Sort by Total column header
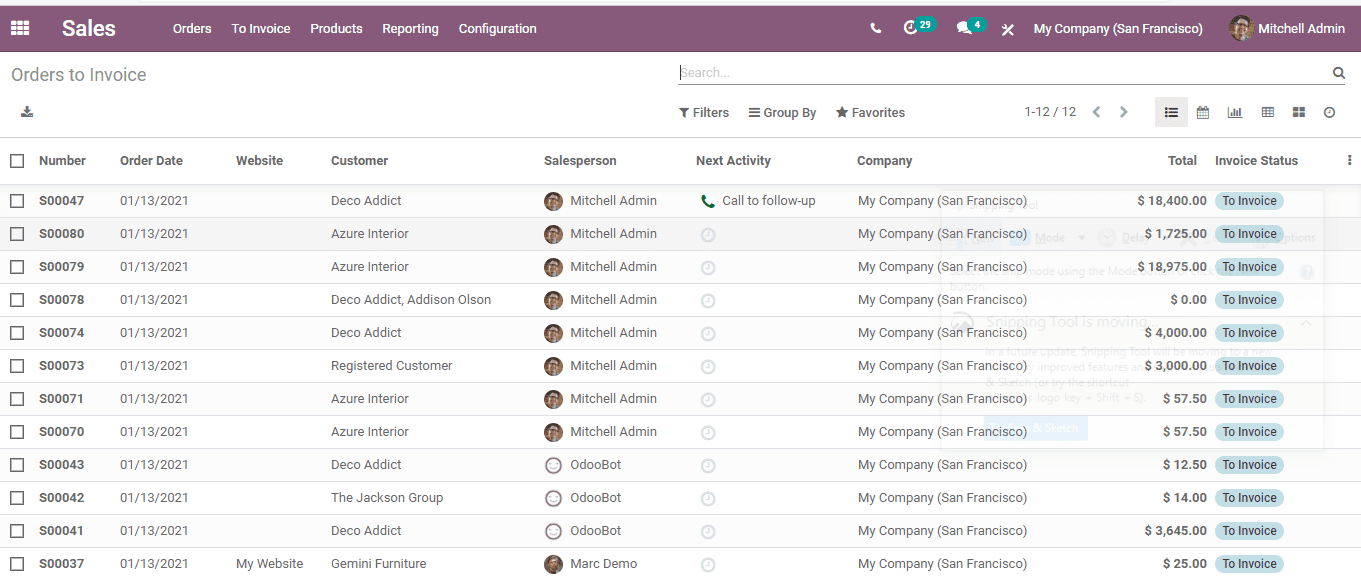 click(x=1182, y=161)
